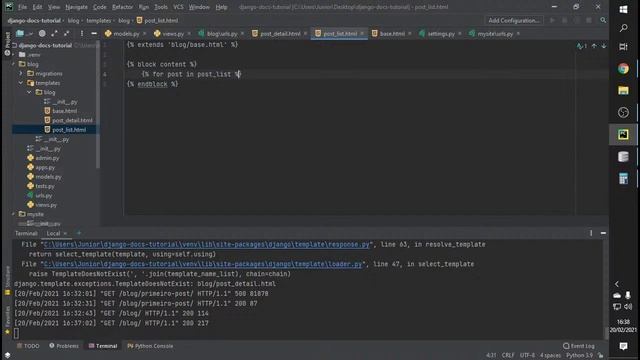The image size is (640, 360).
Task: Go to next highlighted problem arrow
Action: click(604, 46)
